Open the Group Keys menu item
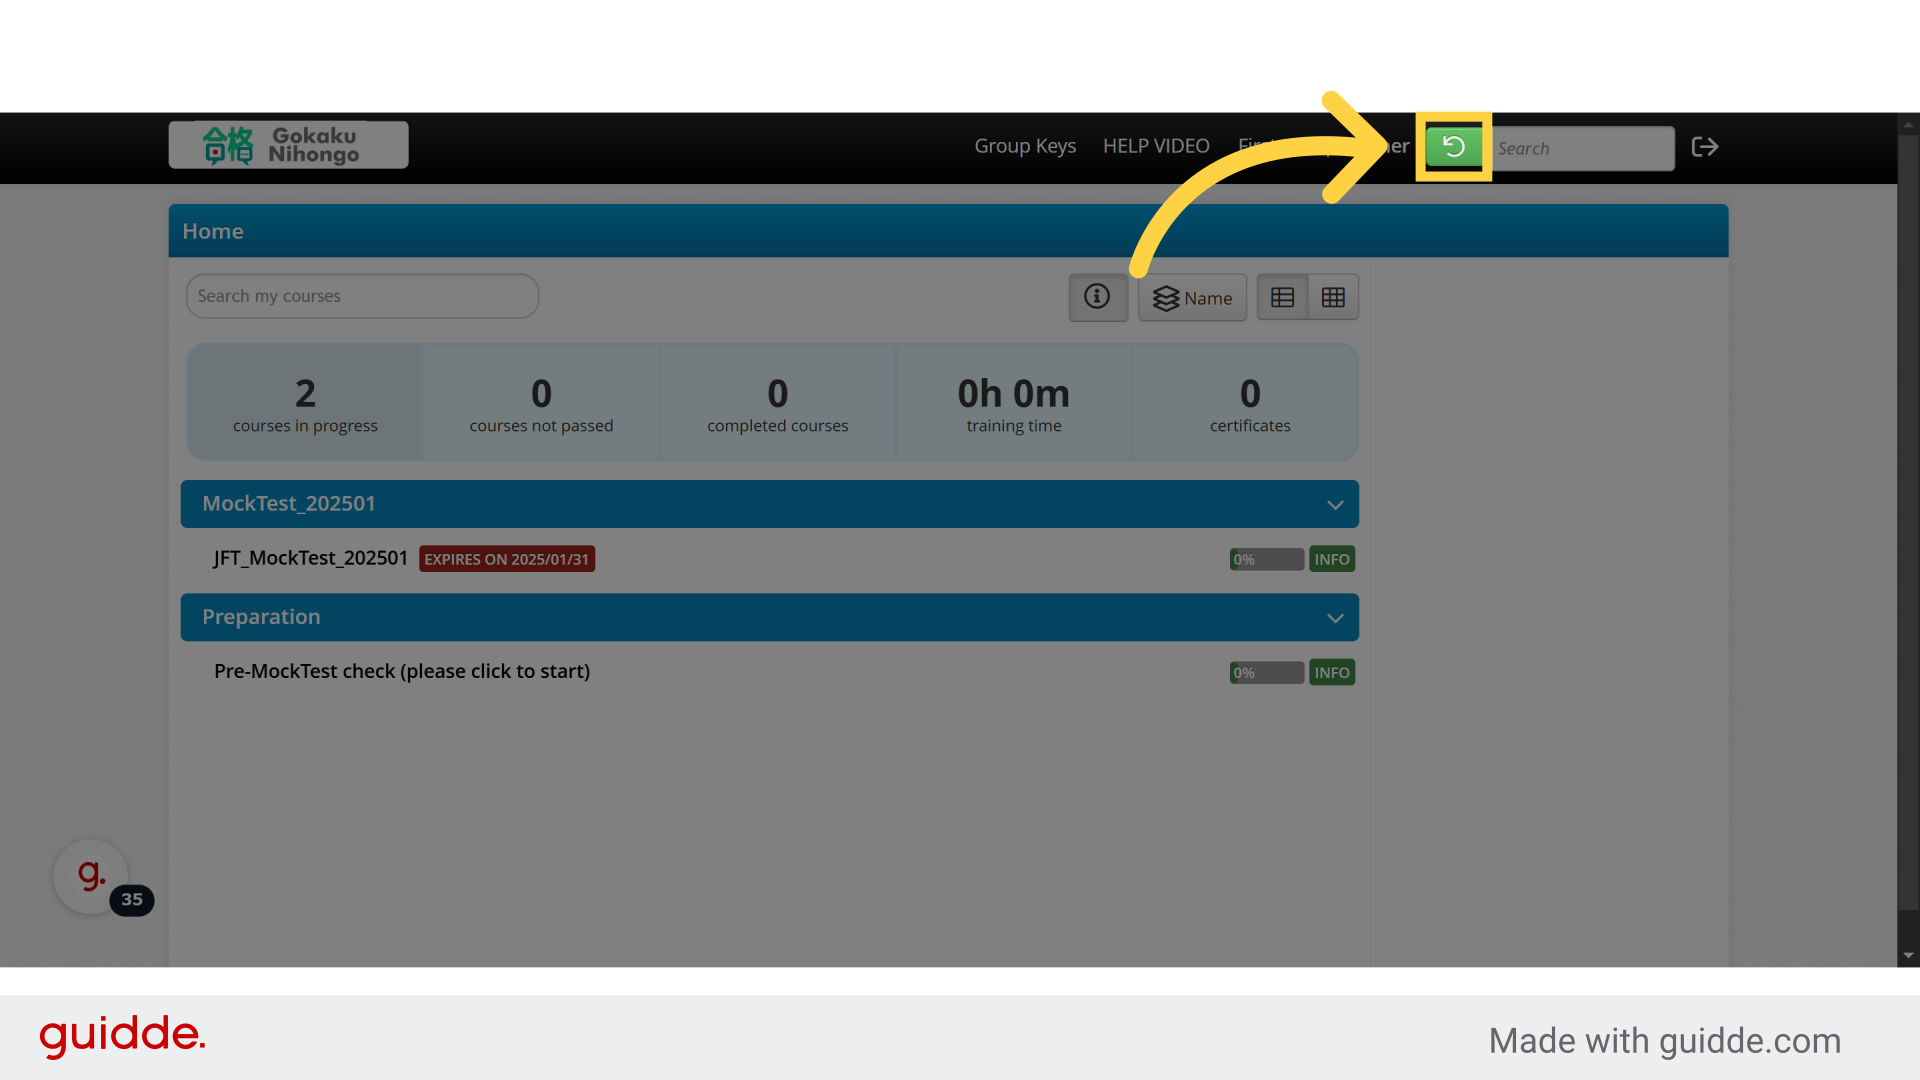 click(x=1025, y=146)
